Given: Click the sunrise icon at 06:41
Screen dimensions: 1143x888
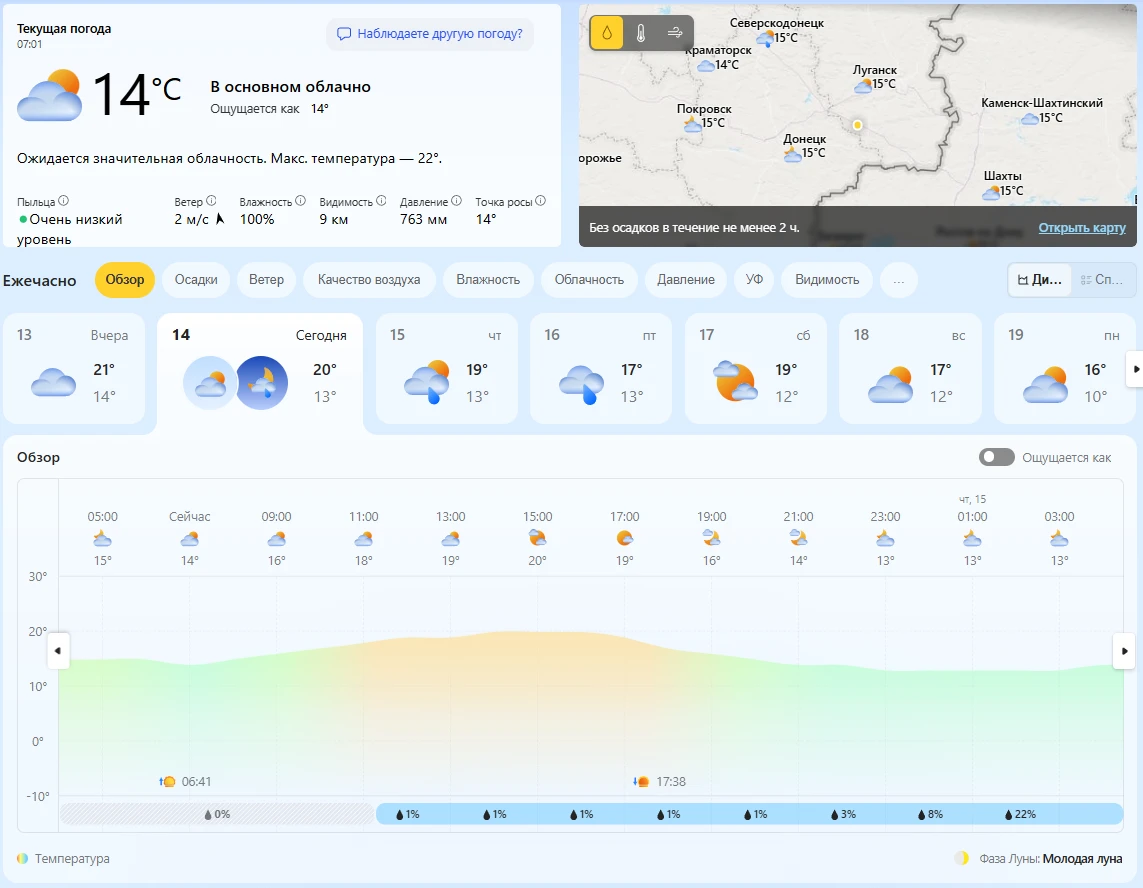Looking at the screenshot, I should [x=168, y=782].
